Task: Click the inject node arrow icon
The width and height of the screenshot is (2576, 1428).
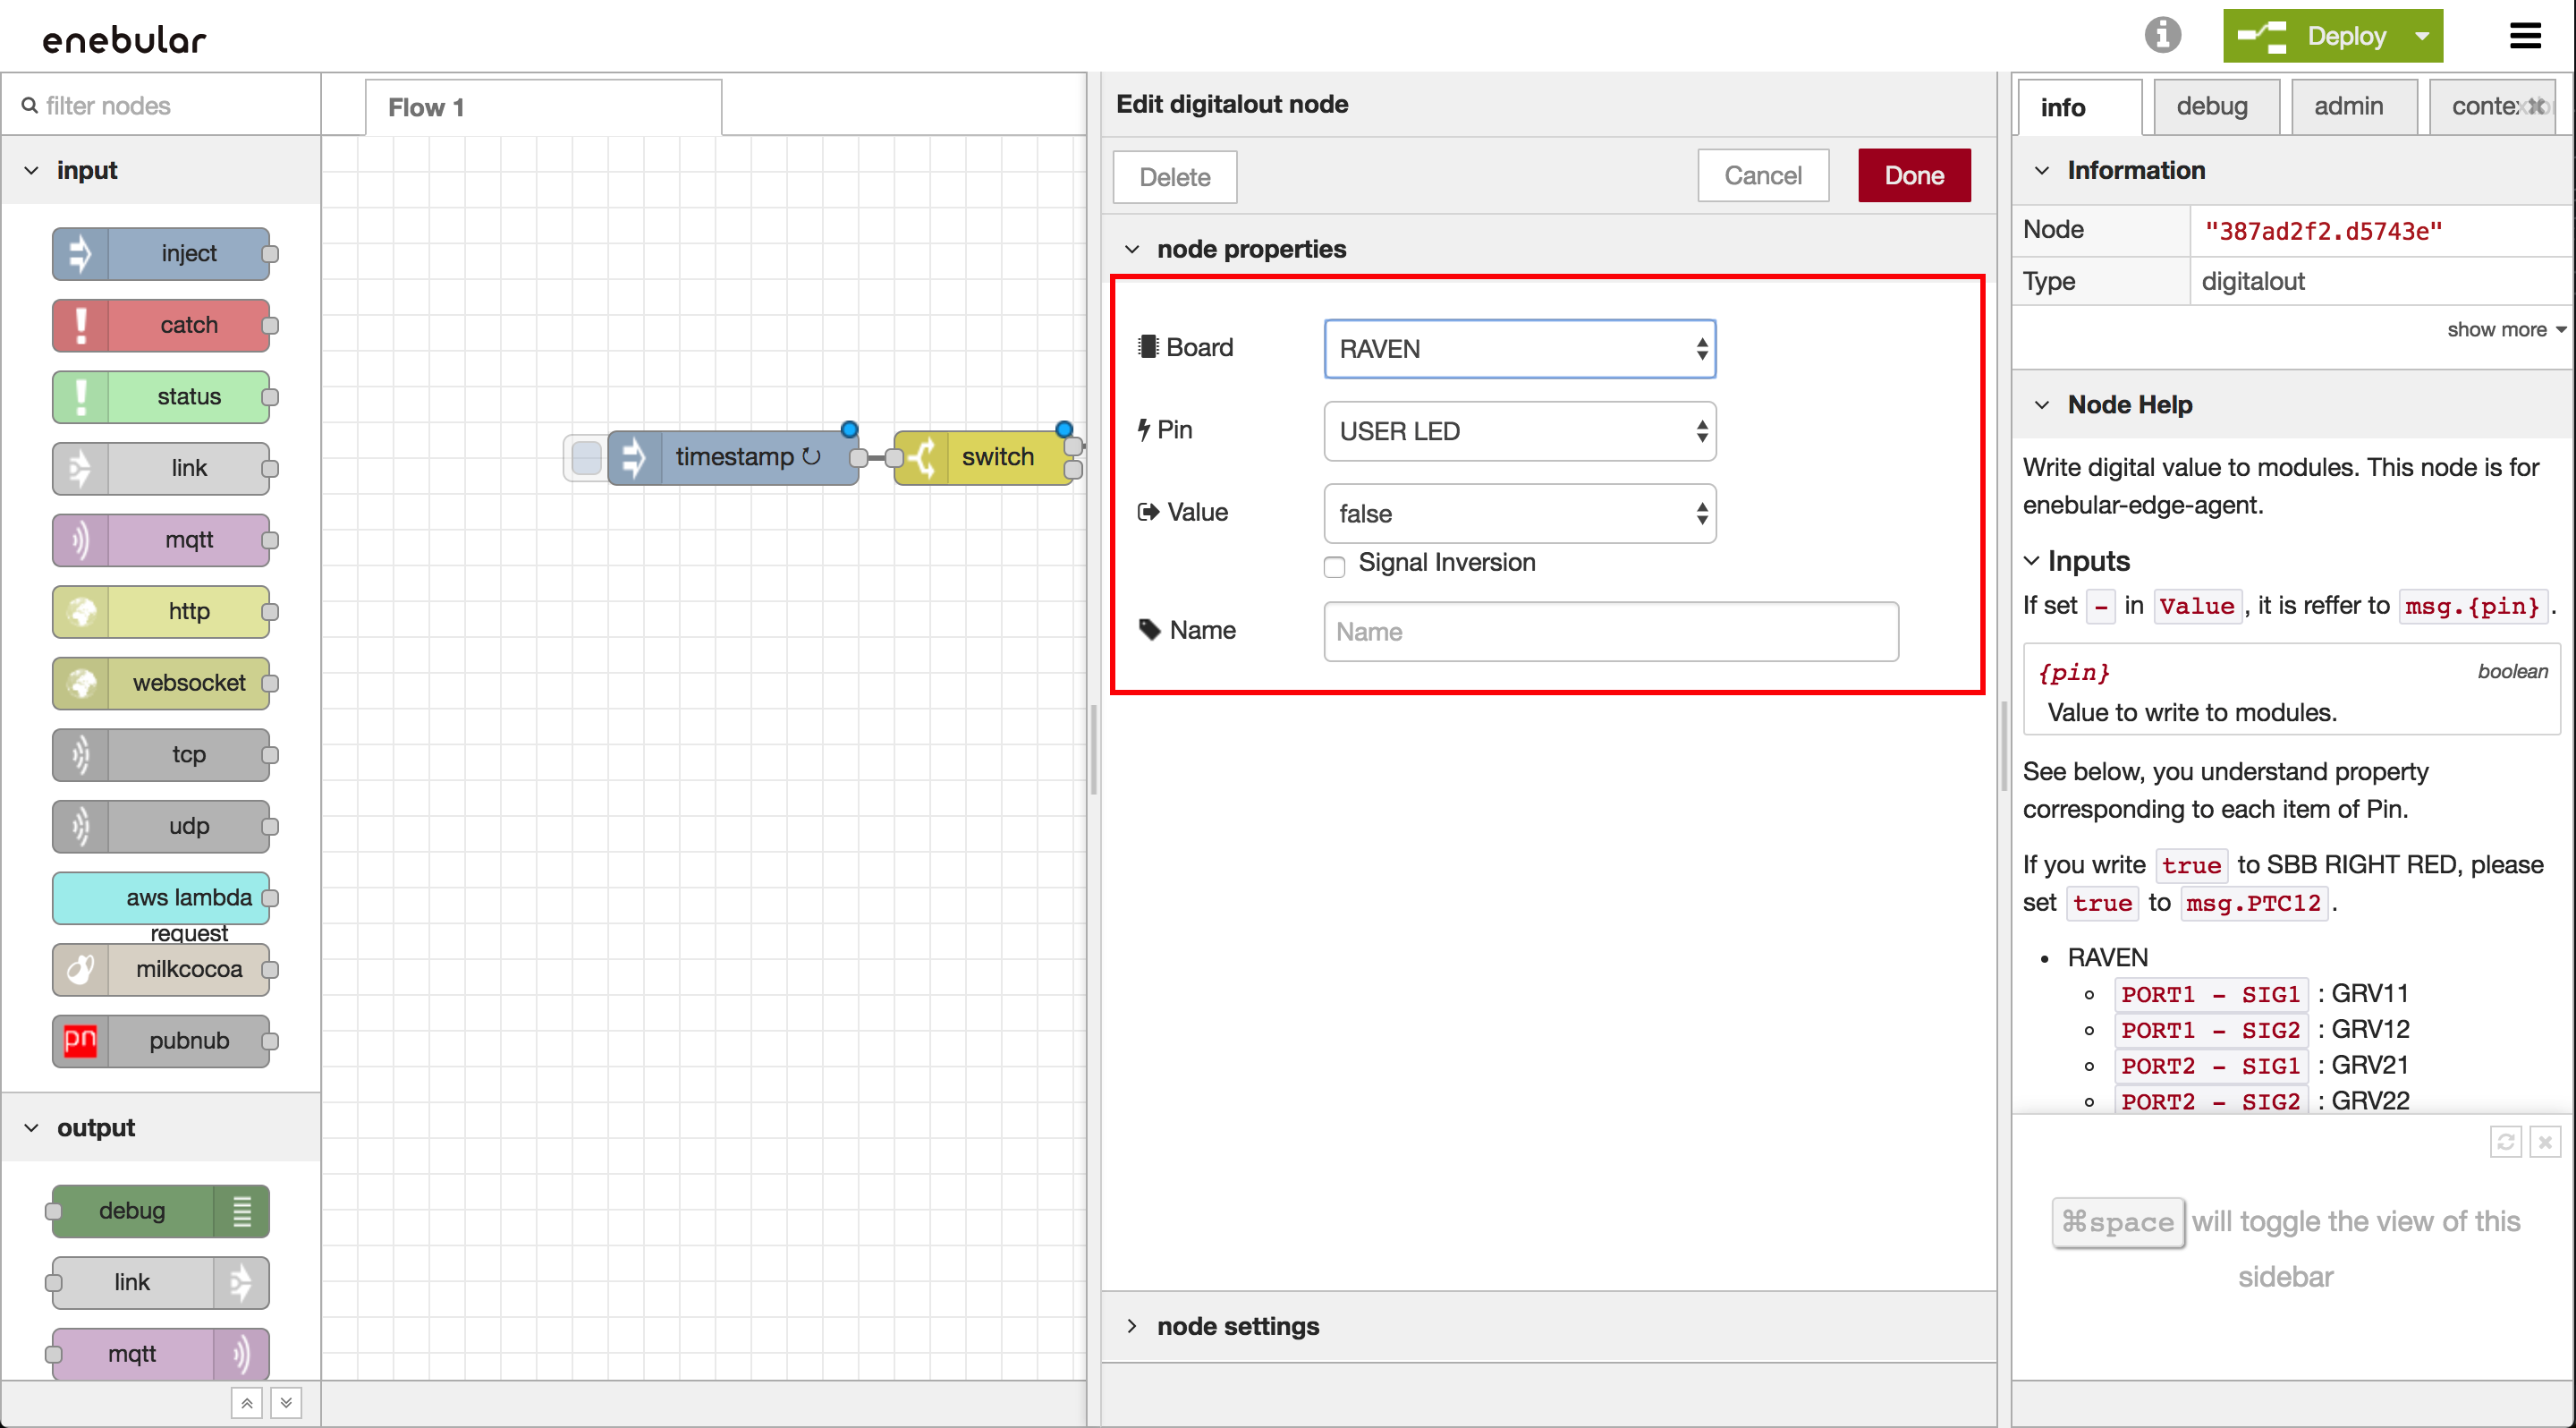Action: point(80,254)
